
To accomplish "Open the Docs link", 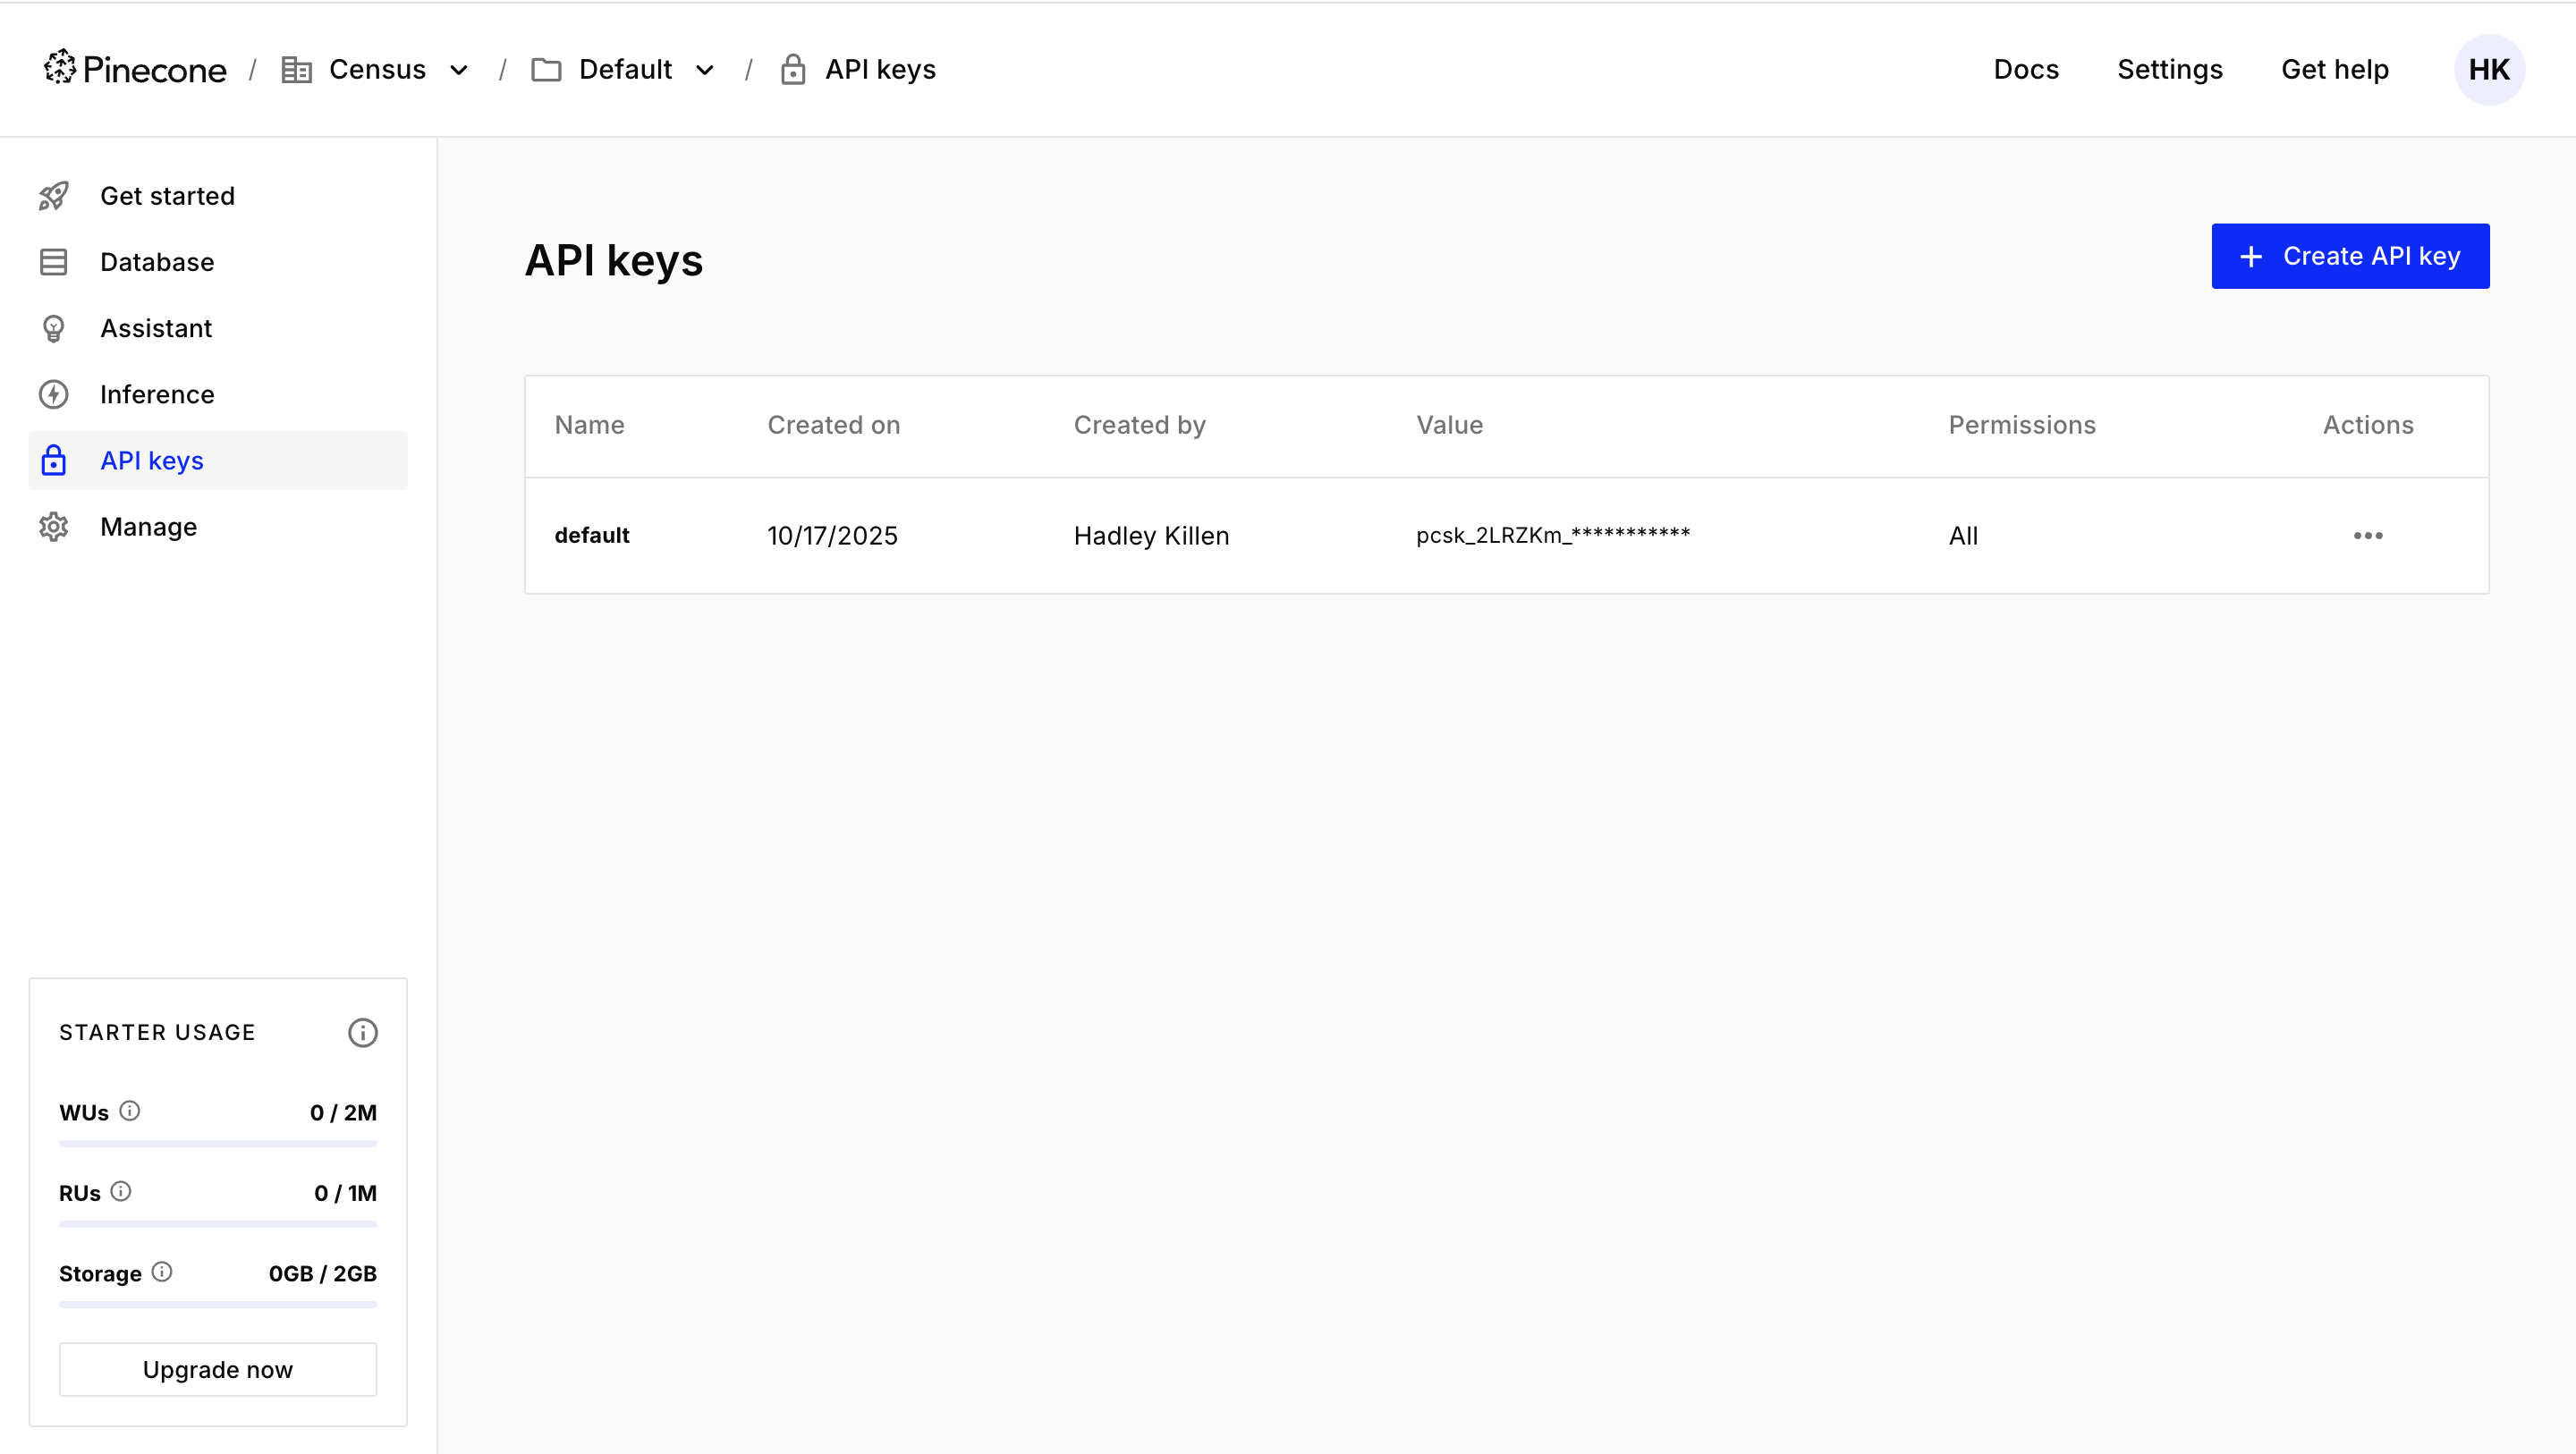I will click(x=2026, y=69).
